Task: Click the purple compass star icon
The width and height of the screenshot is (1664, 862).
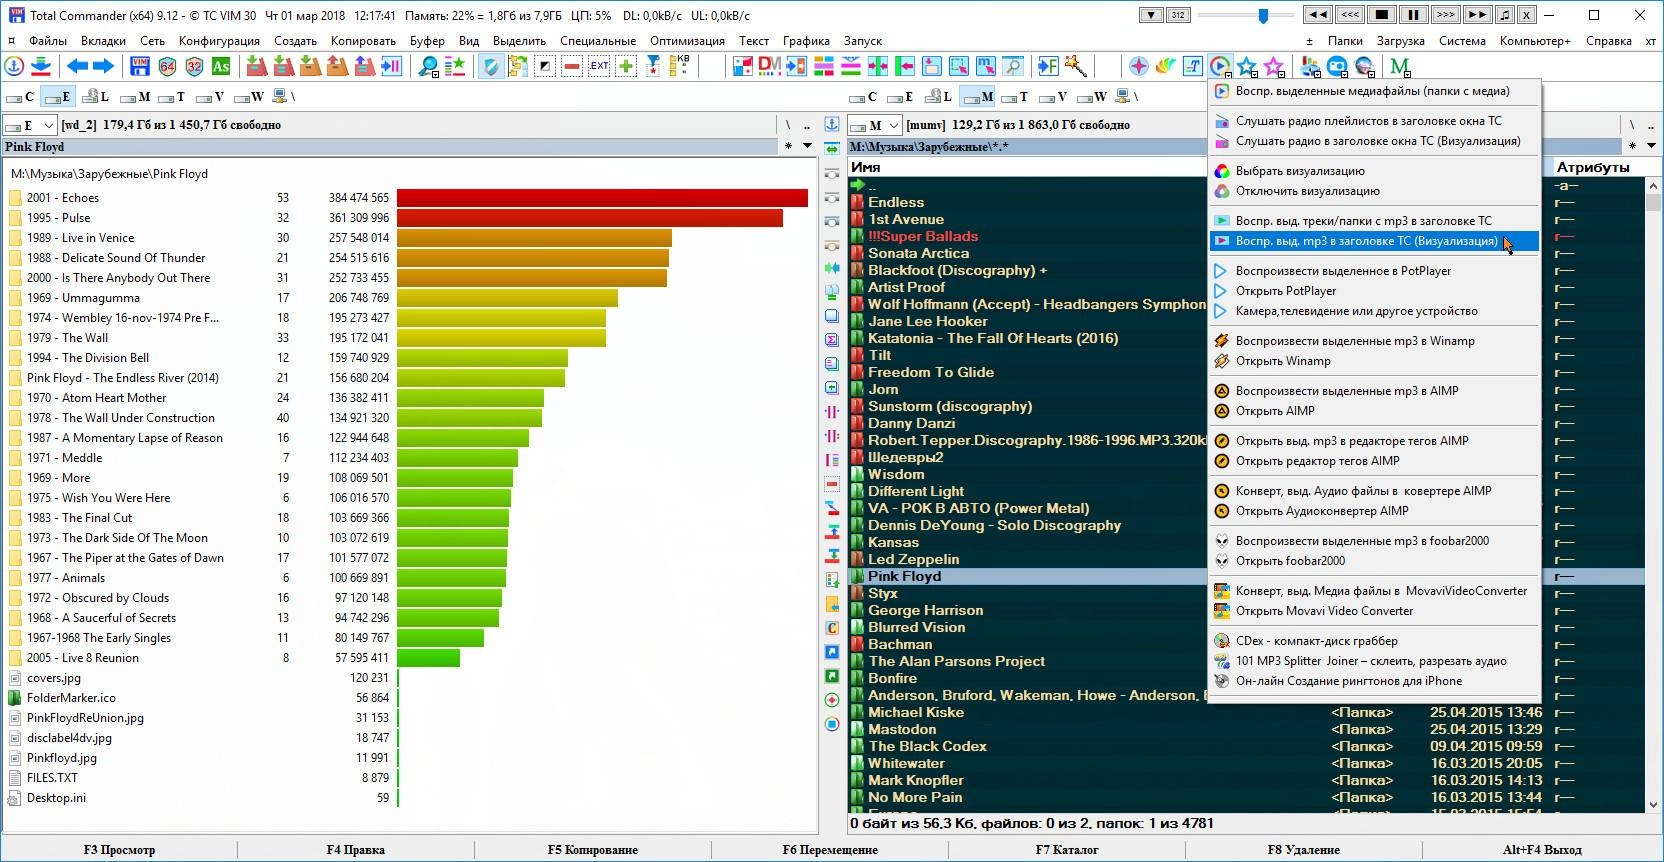Action: pos(1139,67)
